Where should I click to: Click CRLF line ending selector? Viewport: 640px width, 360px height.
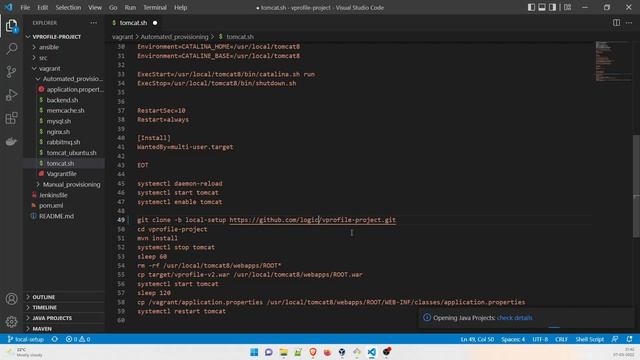561,339
